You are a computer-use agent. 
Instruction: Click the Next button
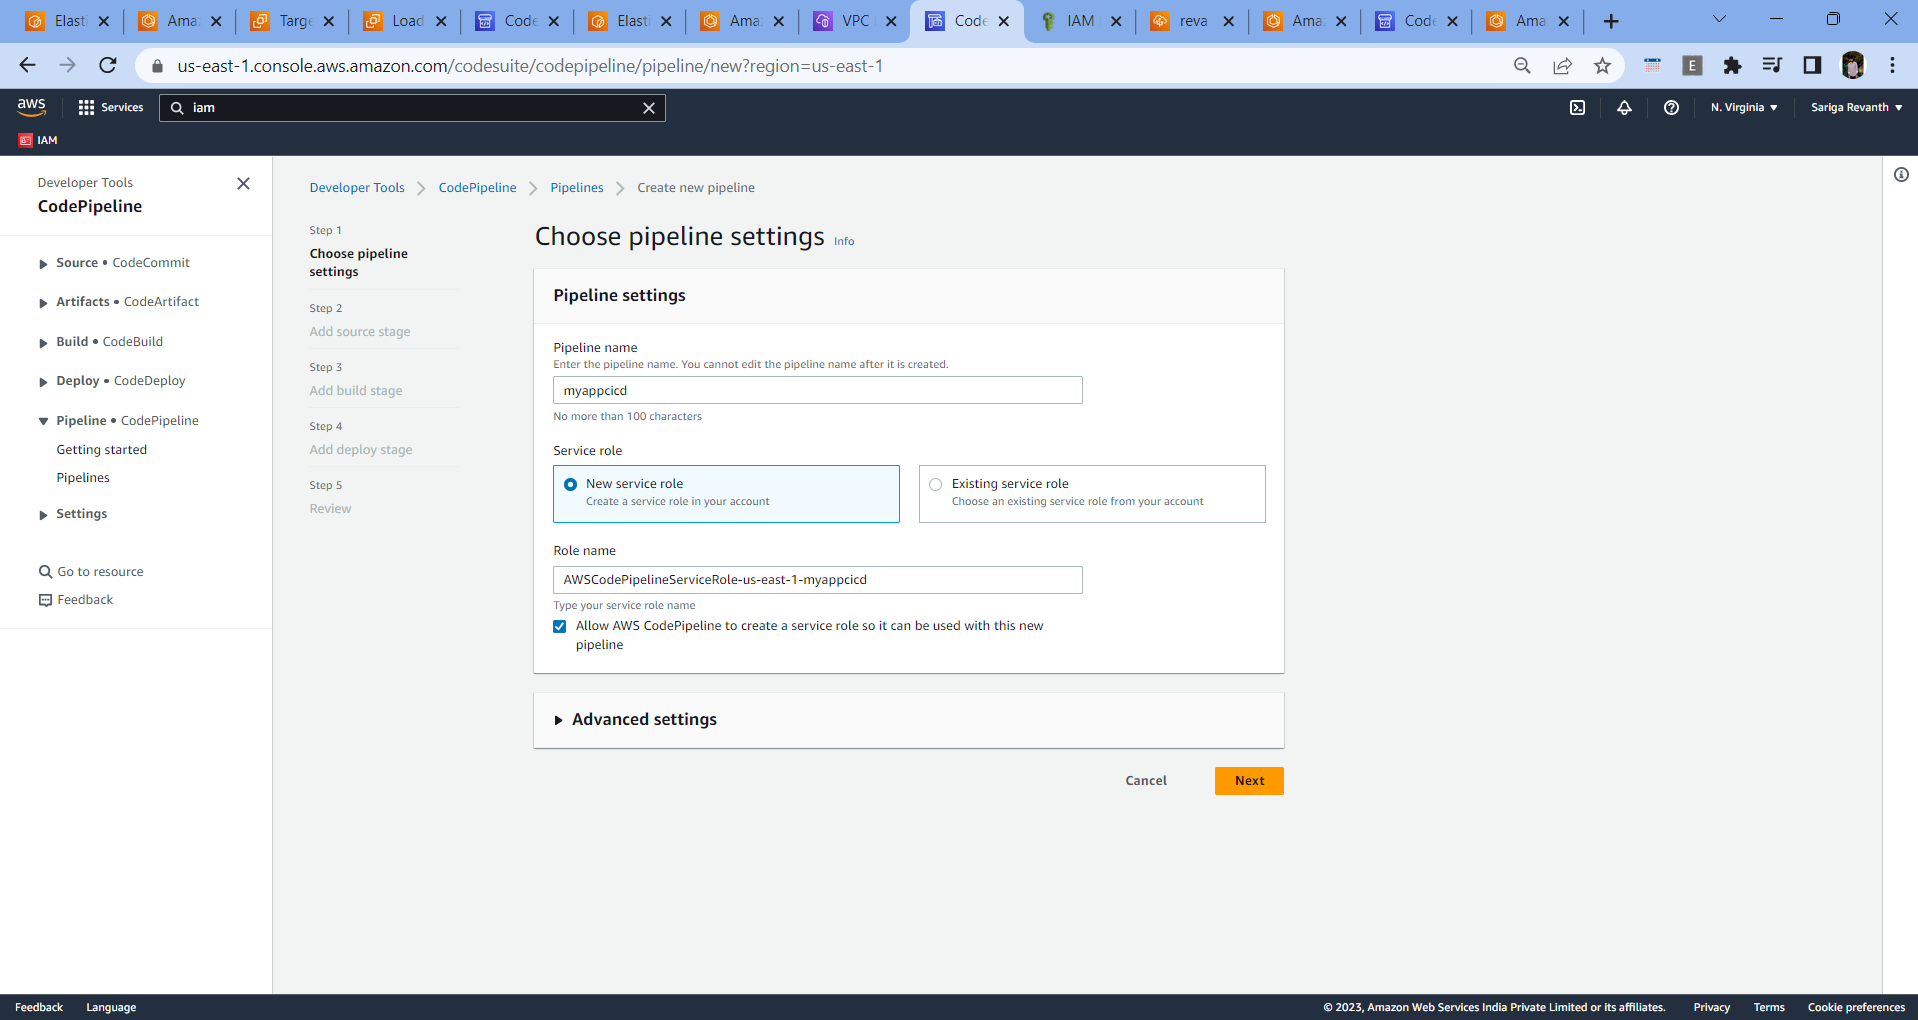tap(1248, 780)
